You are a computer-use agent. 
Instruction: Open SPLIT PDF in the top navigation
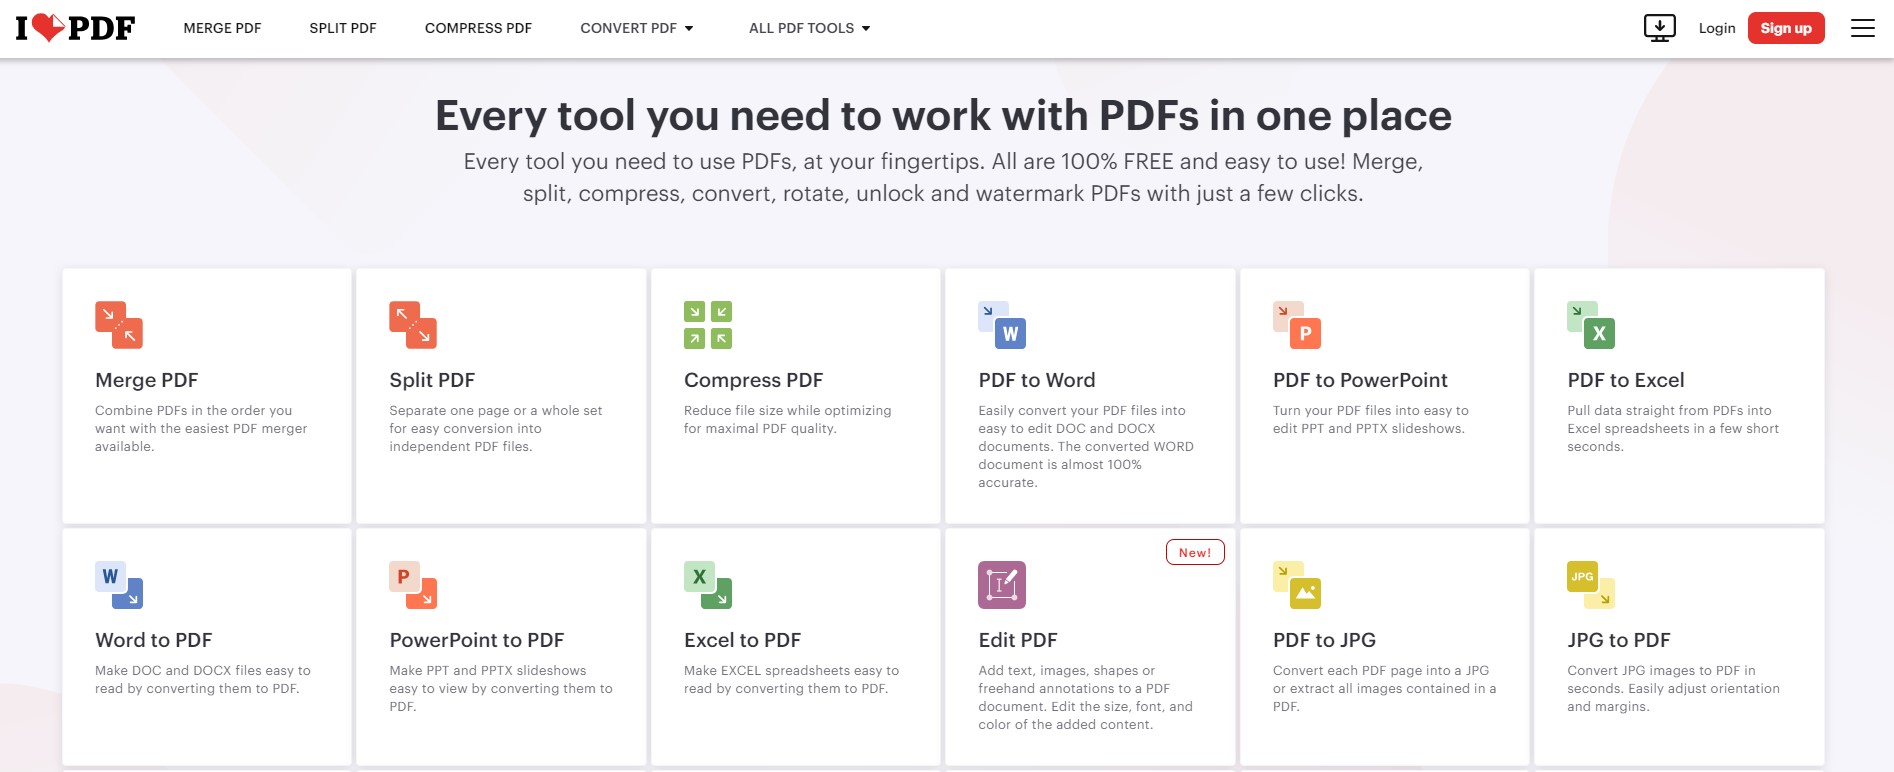(343, 28)
